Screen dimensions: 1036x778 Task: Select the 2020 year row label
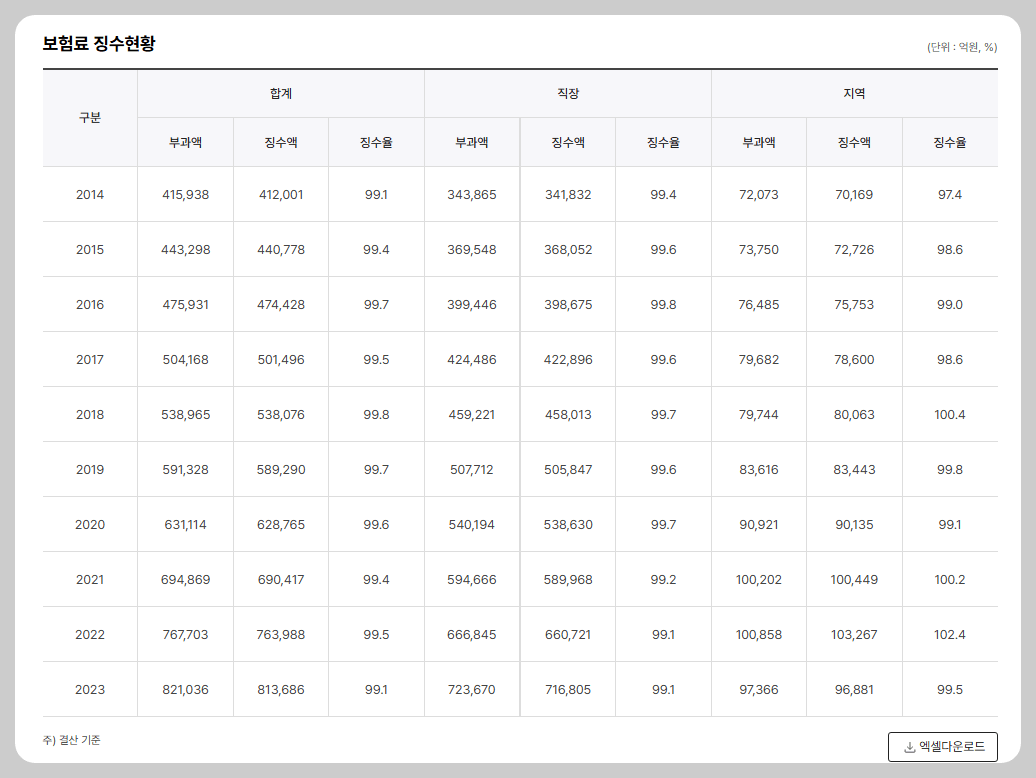[90, 524]
